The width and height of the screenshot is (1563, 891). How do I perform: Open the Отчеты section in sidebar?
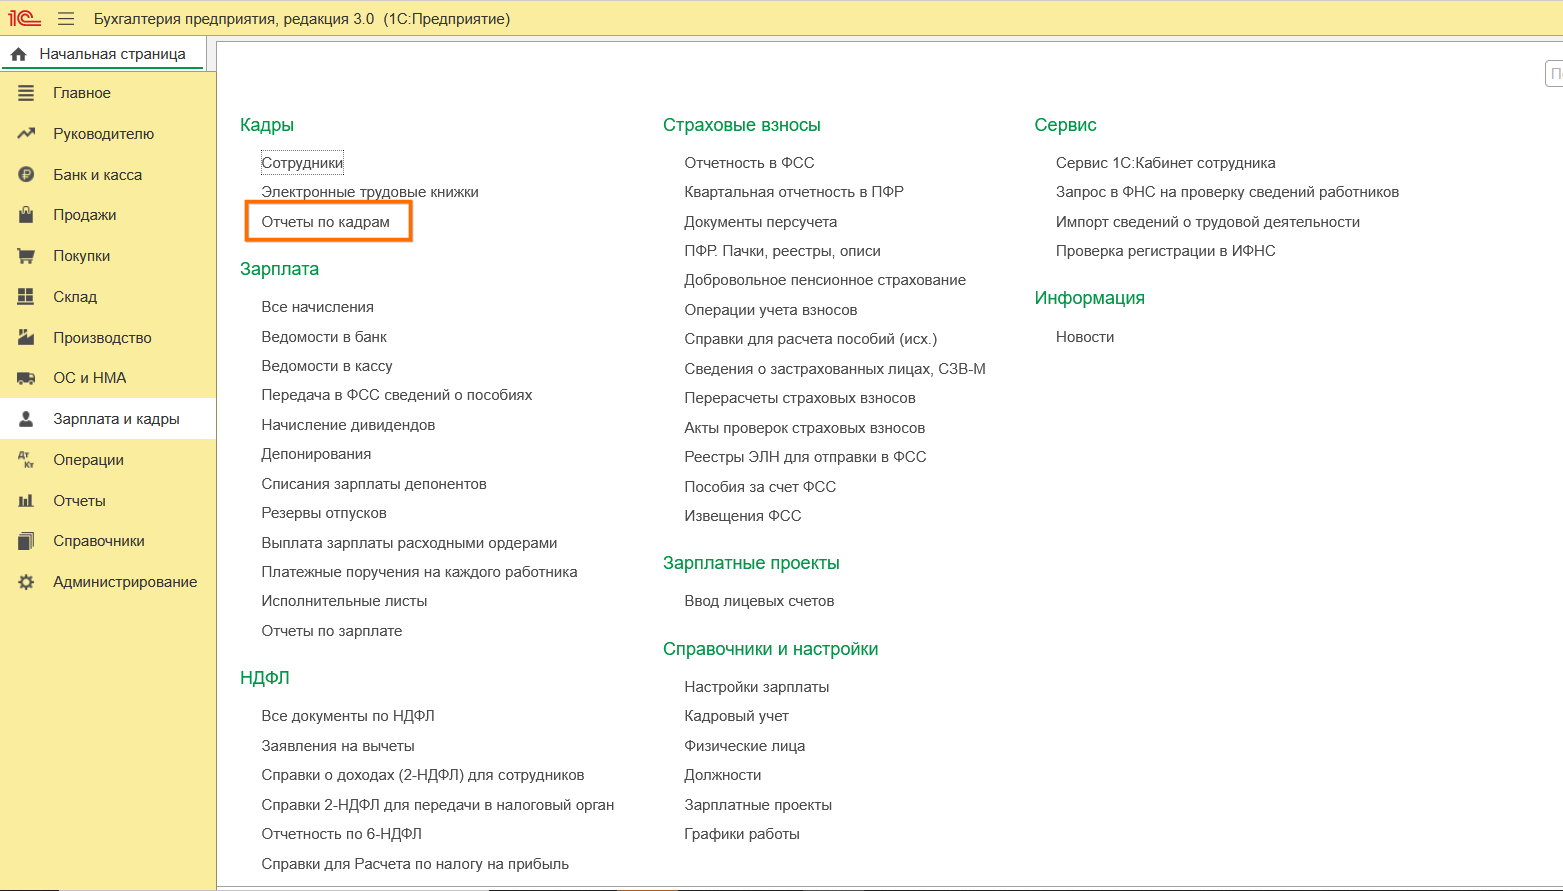point(79,501)
